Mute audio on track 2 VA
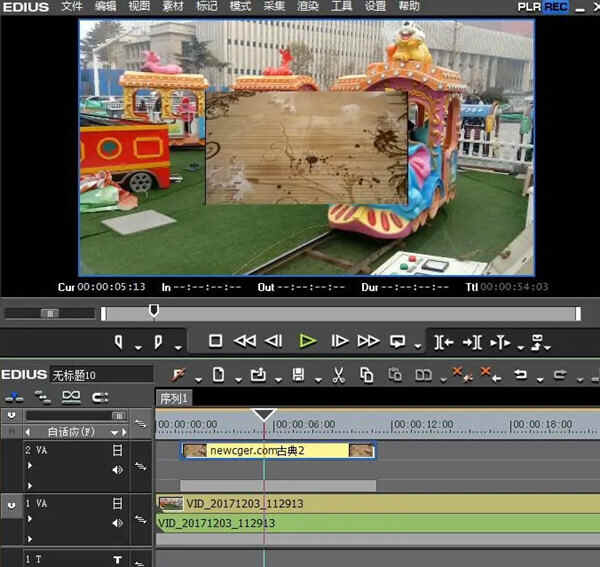The image size is (600, 567). coord(117,469)
